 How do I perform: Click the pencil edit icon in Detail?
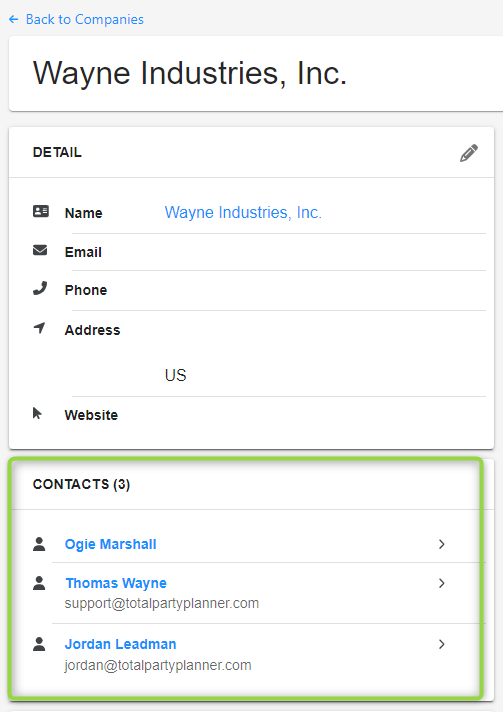click(468, 153)
